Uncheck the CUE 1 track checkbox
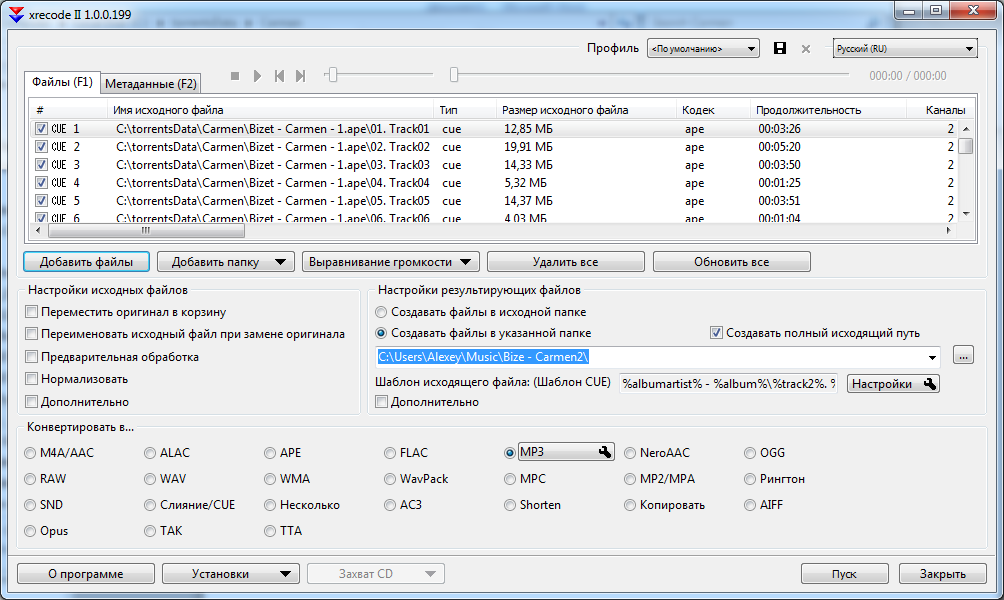This screenshot has height=600, width=1004. coord(41,129)
